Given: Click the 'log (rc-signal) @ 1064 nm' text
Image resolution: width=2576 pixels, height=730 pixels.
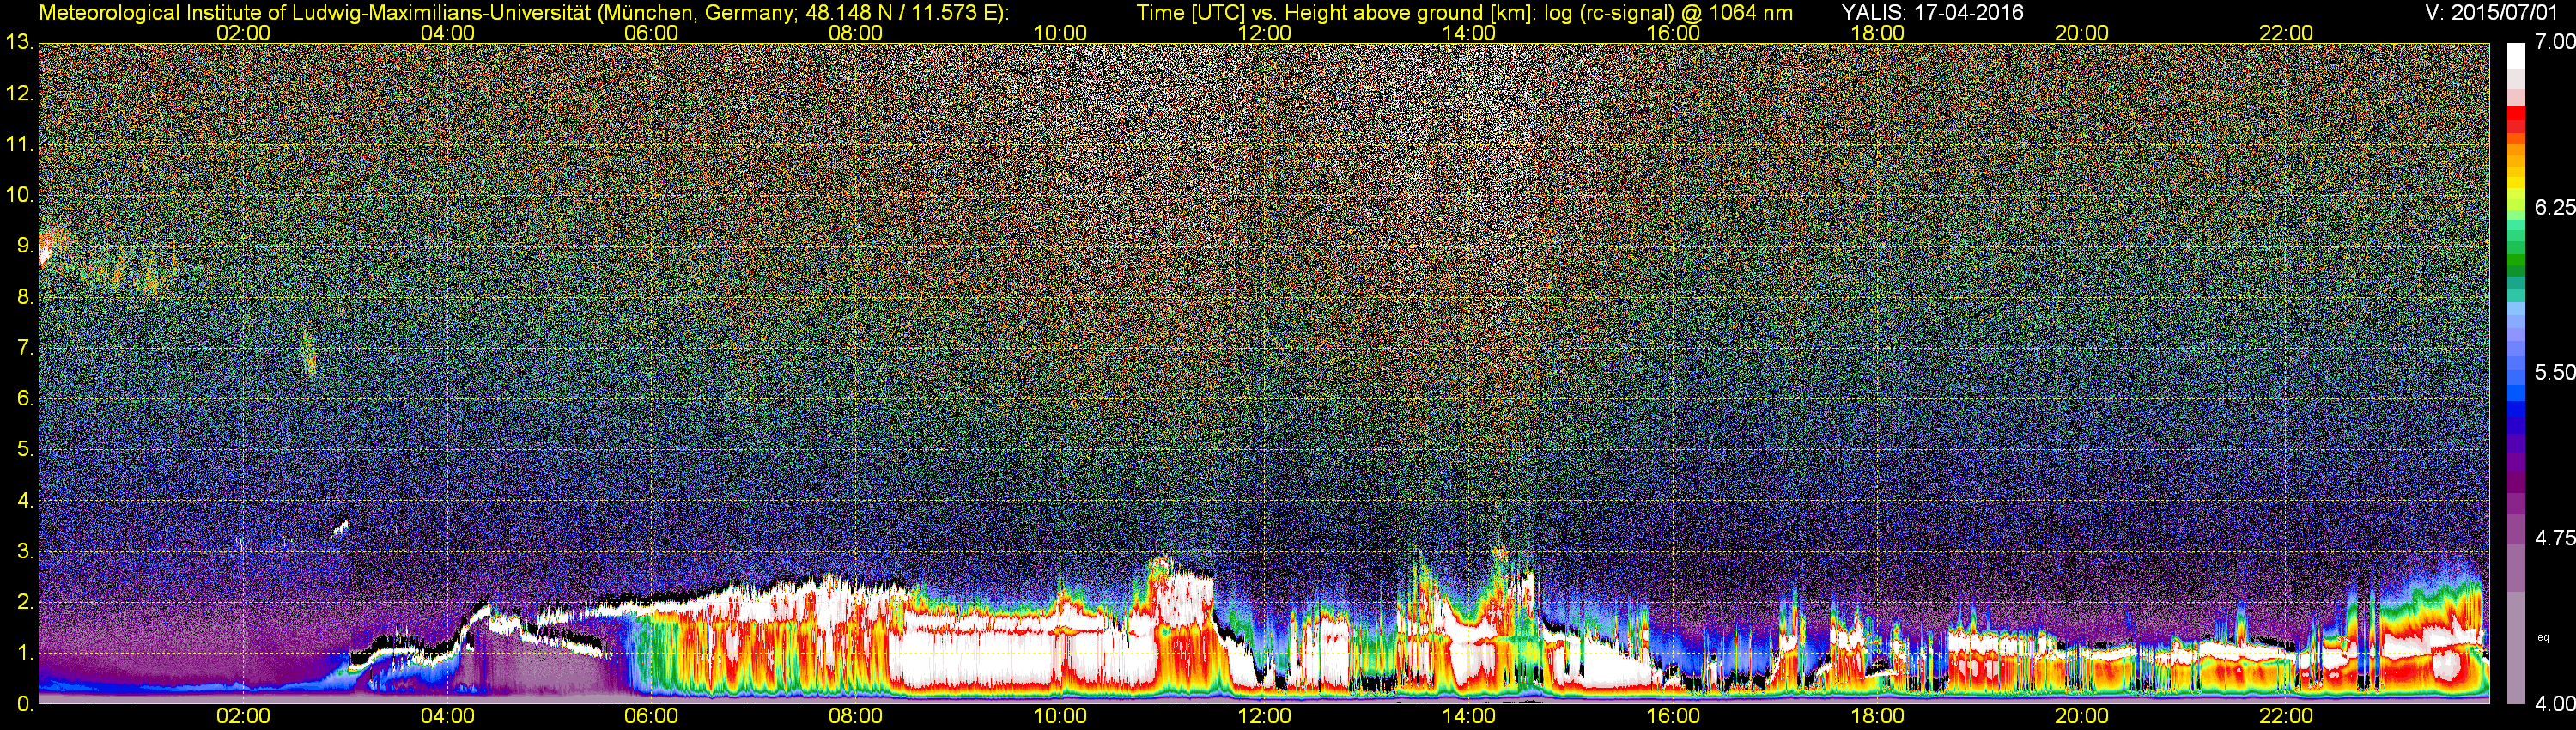Looking at the screenshot, I should [x=1669, y=13].
